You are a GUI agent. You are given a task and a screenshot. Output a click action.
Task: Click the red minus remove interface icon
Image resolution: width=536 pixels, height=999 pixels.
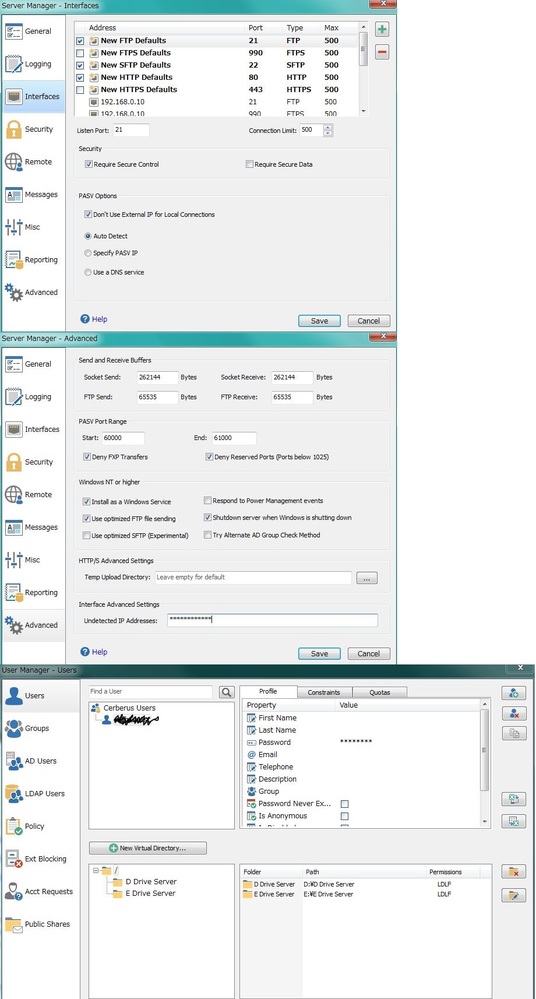382,52
